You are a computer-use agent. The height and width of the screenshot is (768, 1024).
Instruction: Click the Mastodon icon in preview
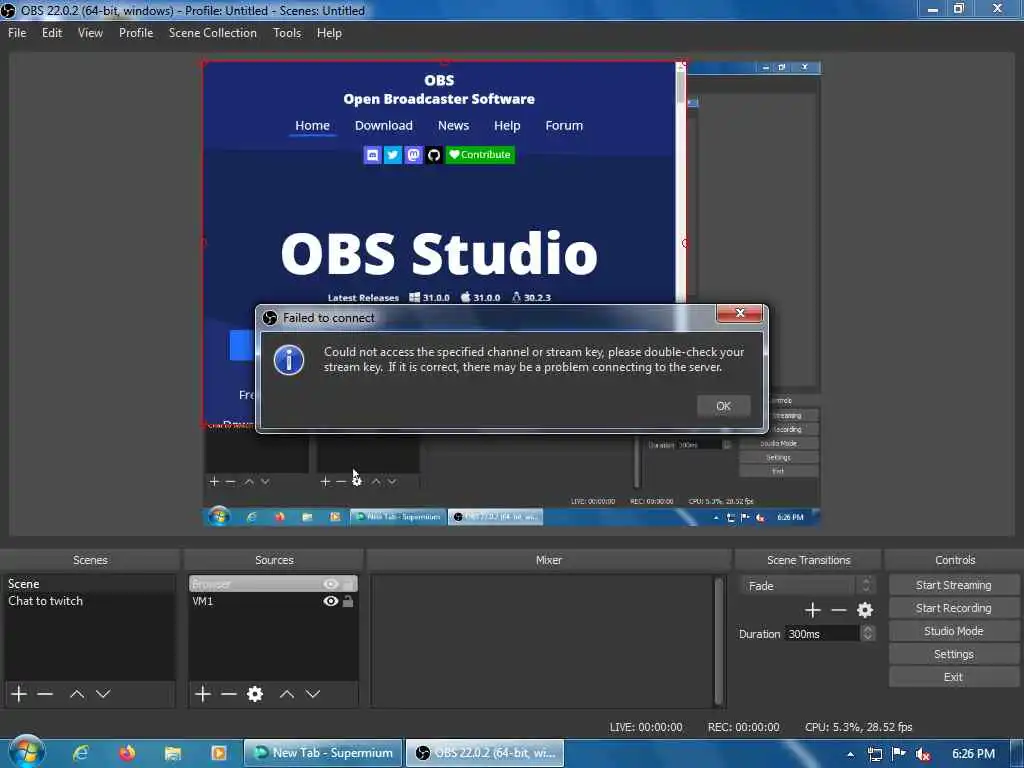tap(413, 155)
